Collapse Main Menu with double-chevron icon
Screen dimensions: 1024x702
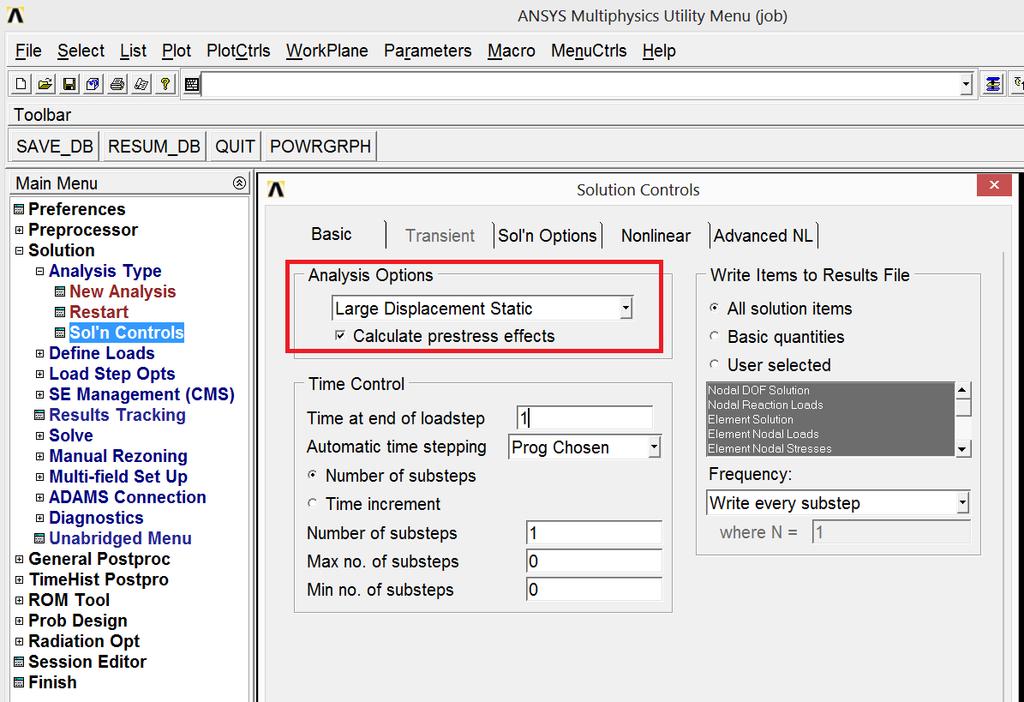[x=239, y=183]
